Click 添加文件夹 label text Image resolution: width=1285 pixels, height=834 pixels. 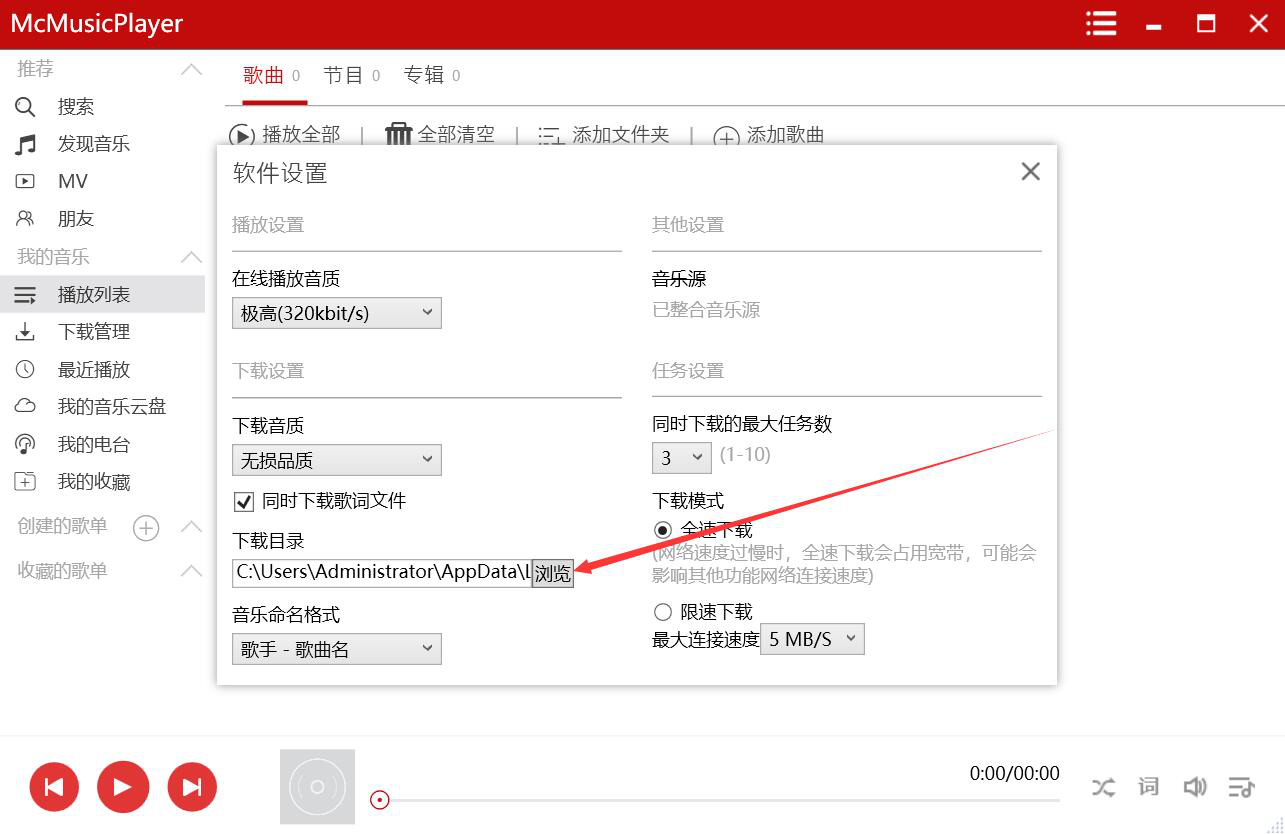(621, 135)
